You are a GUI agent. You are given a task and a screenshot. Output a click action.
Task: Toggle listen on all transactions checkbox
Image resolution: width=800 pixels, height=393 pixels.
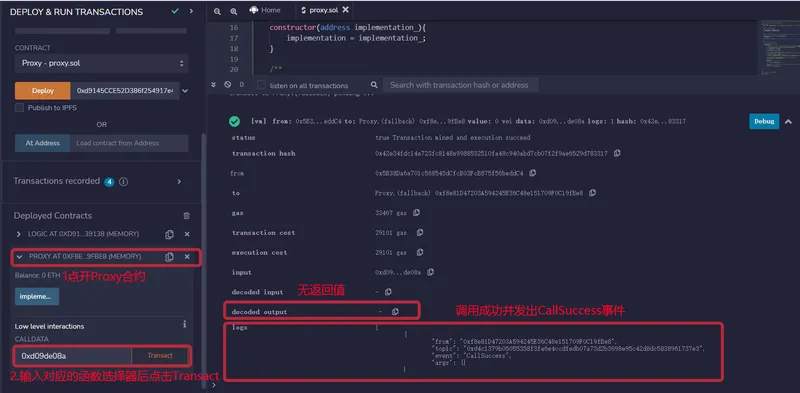pyautogui.click(x=261, y=85)
